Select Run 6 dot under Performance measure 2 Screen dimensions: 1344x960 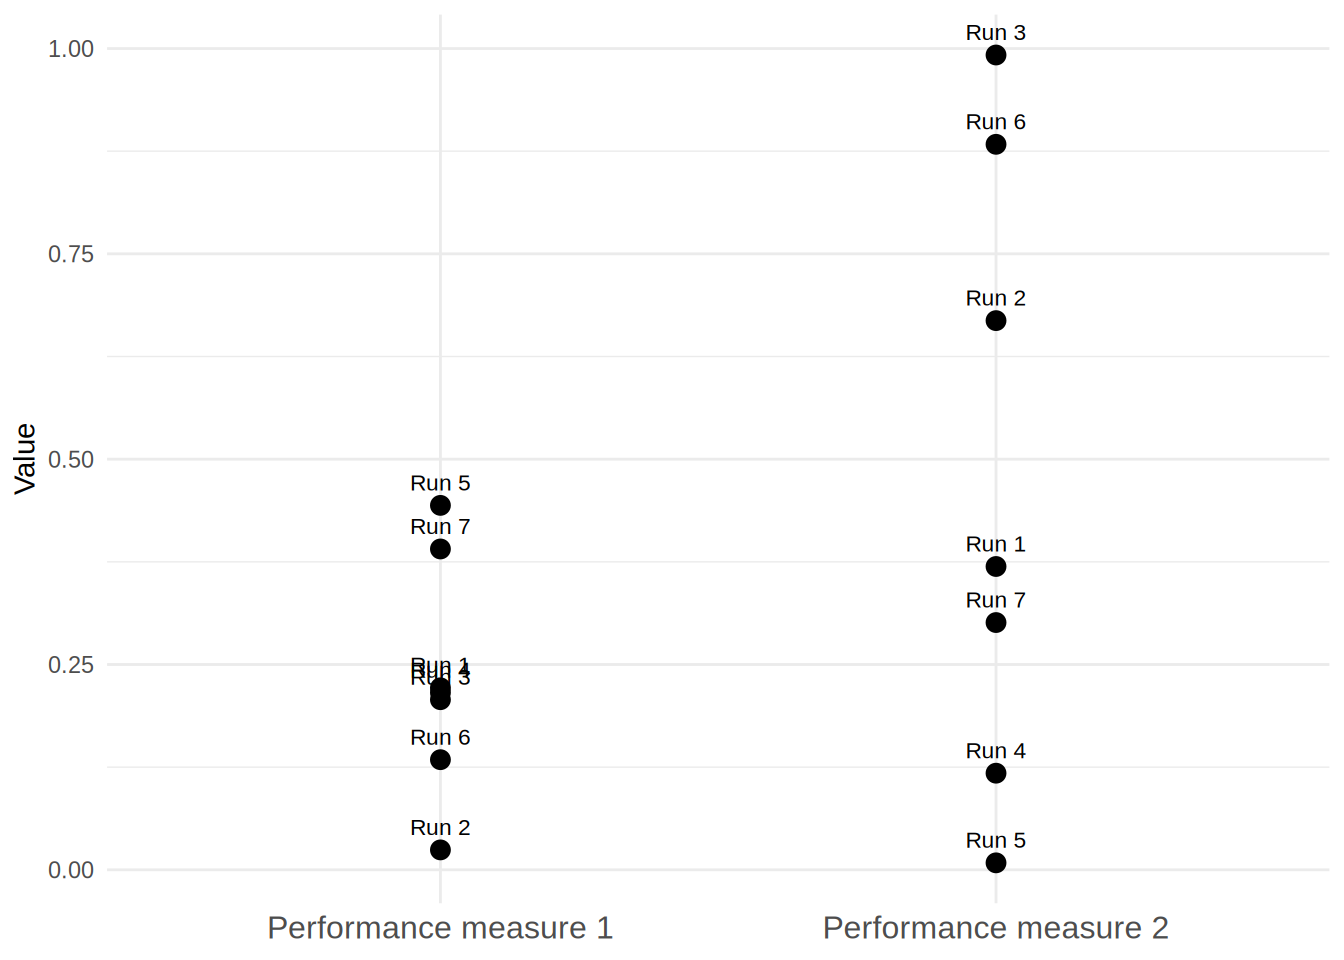[x=996, y=144]
